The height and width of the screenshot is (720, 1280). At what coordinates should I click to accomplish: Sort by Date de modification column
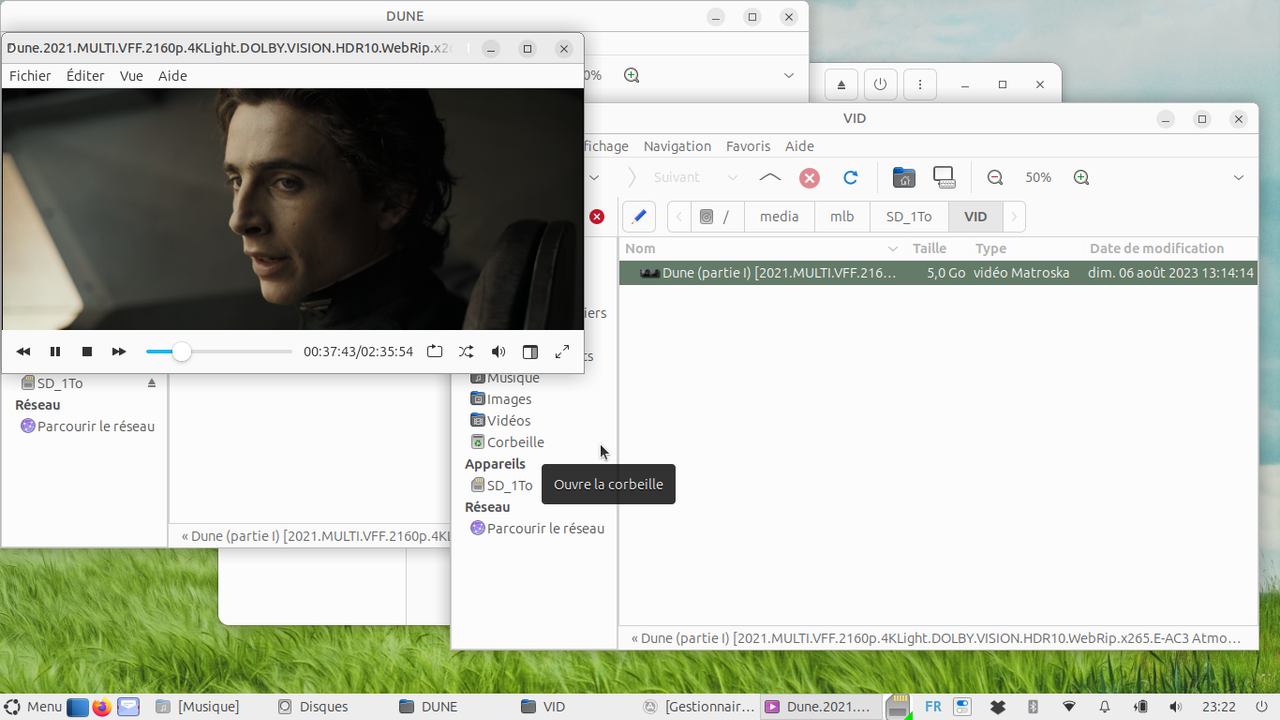1170,248
